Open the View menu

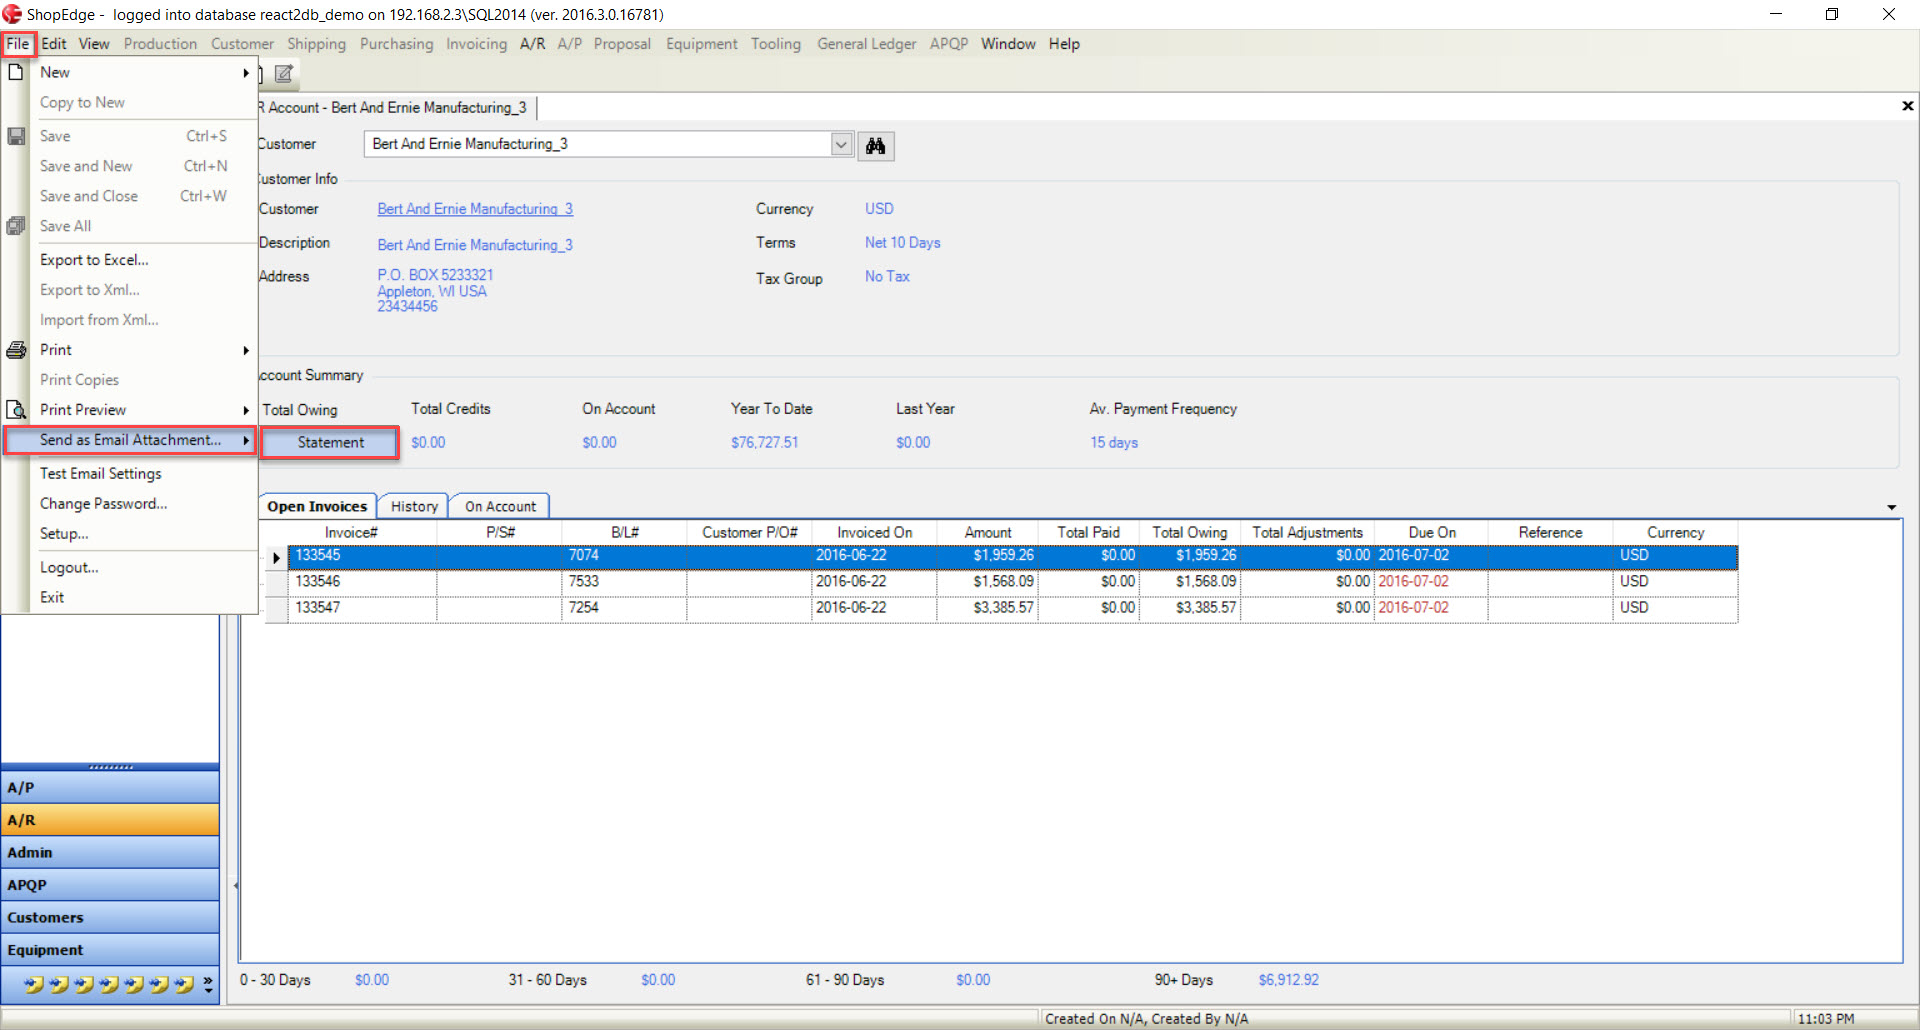pos(94,44)
